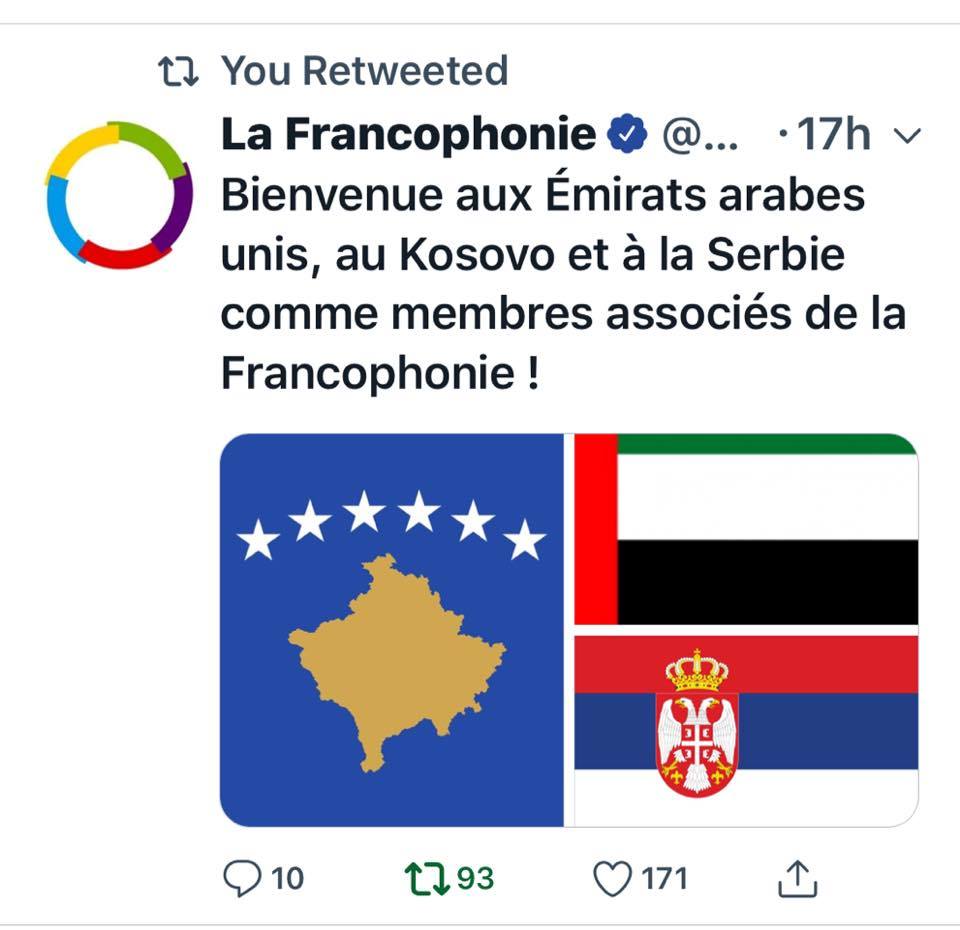960x930 pixels.
Task: Click the La Francophonie account name
Action: [x=408, y=135]
